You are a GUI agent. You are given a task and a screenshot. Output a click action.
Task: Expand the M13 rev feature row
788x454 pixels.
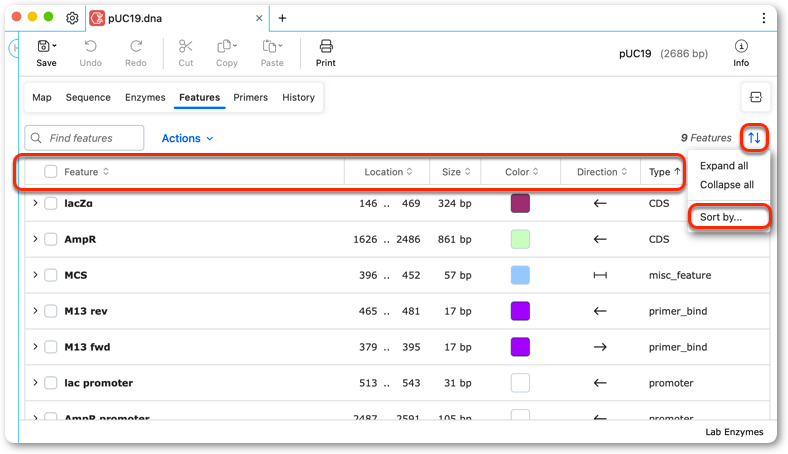35,311
